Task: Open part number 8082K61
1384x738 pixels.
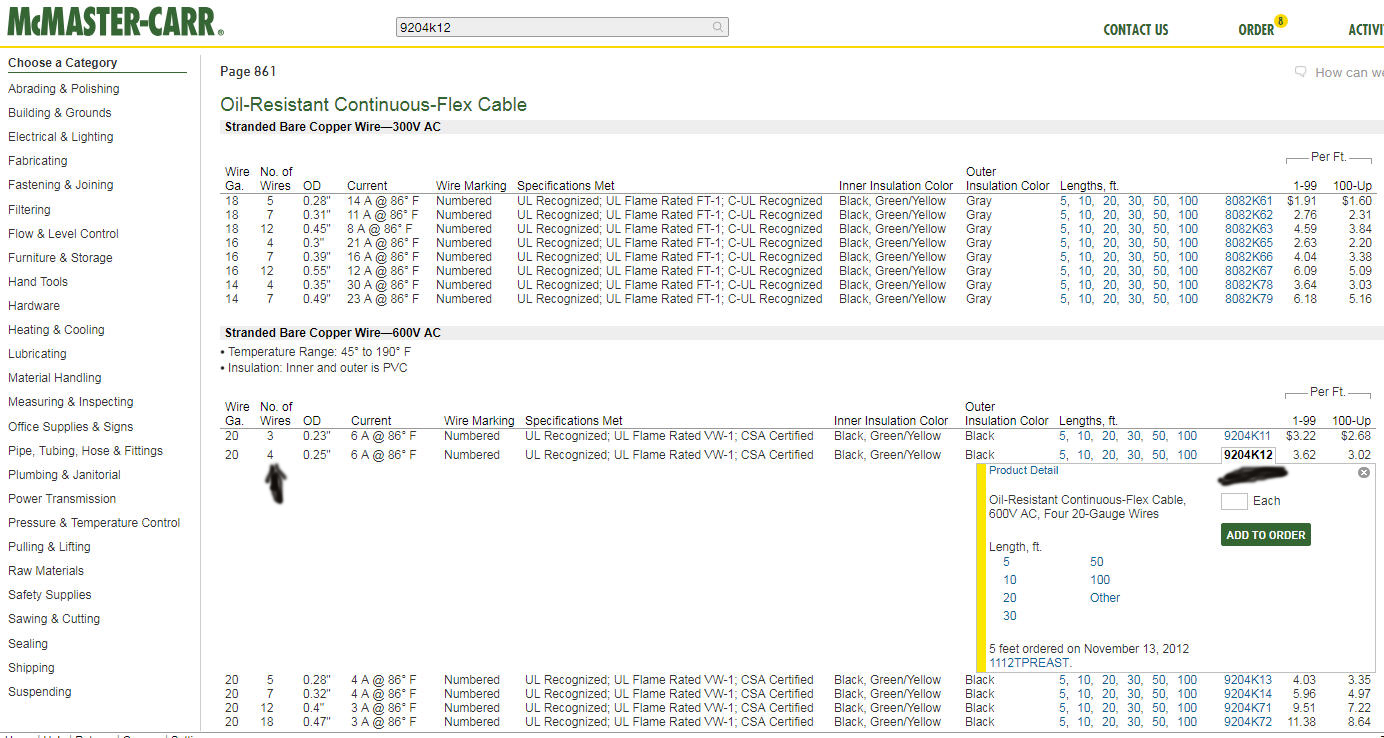Action: click(1248, 201)
